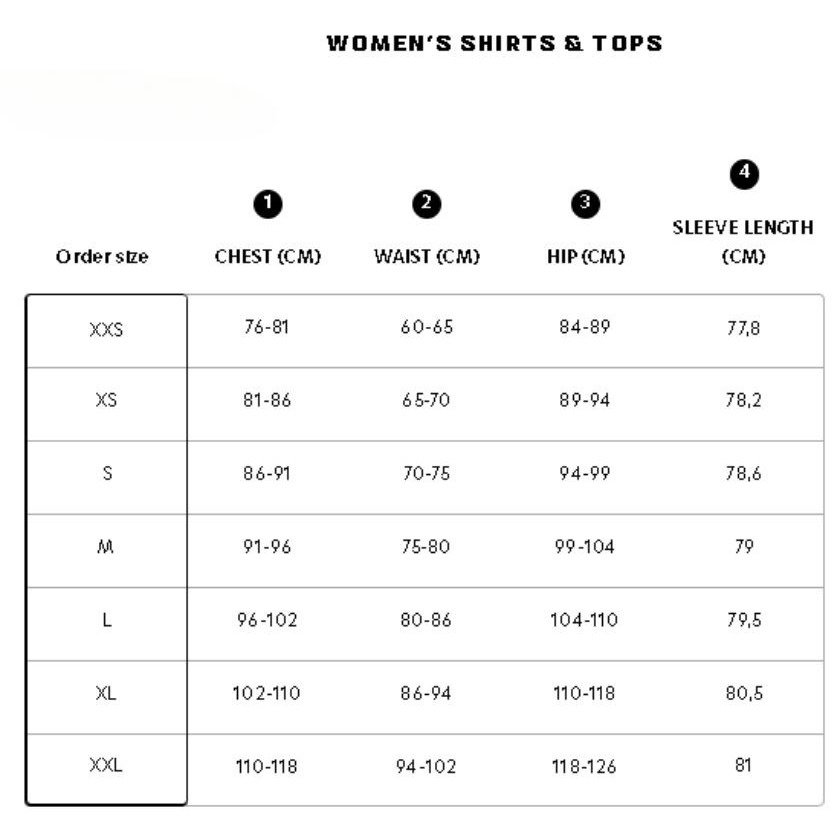Click the Order size column label

click(102, 257)
